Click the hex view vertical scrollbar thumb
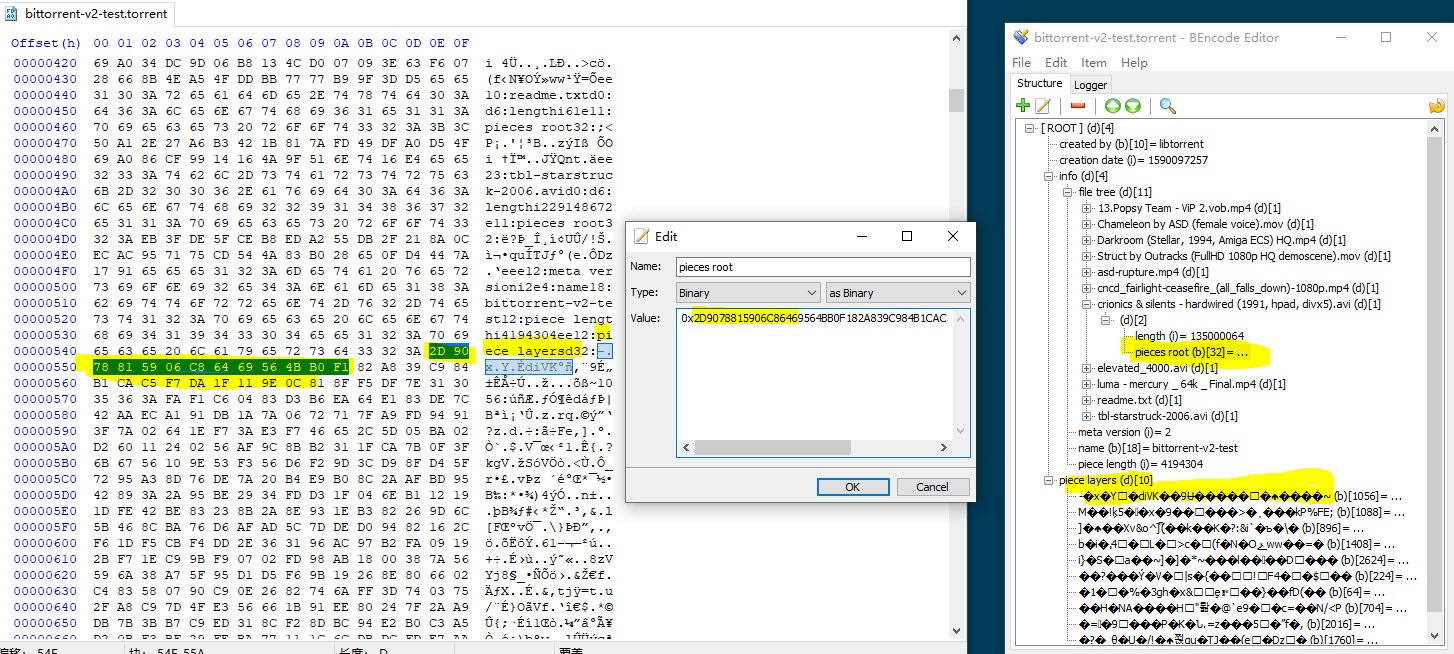1454x654 pixels. point(957,101)
